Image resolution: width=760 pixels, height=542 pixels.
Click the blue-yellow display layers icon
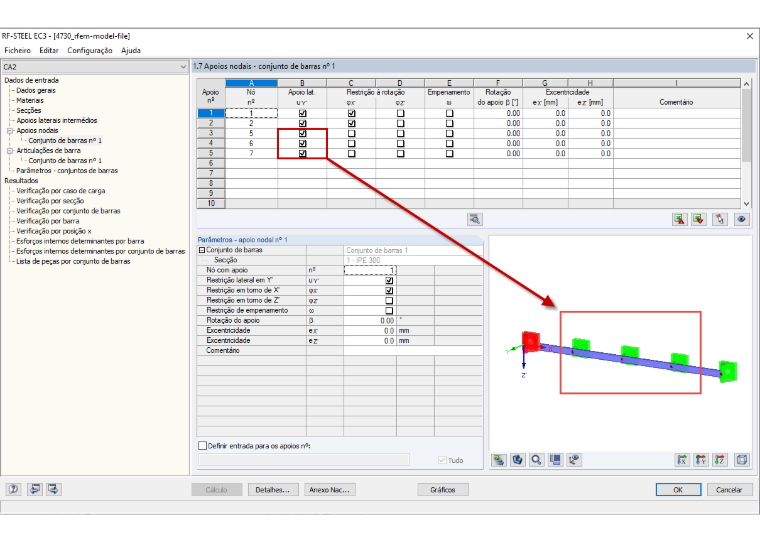(555, 460)
